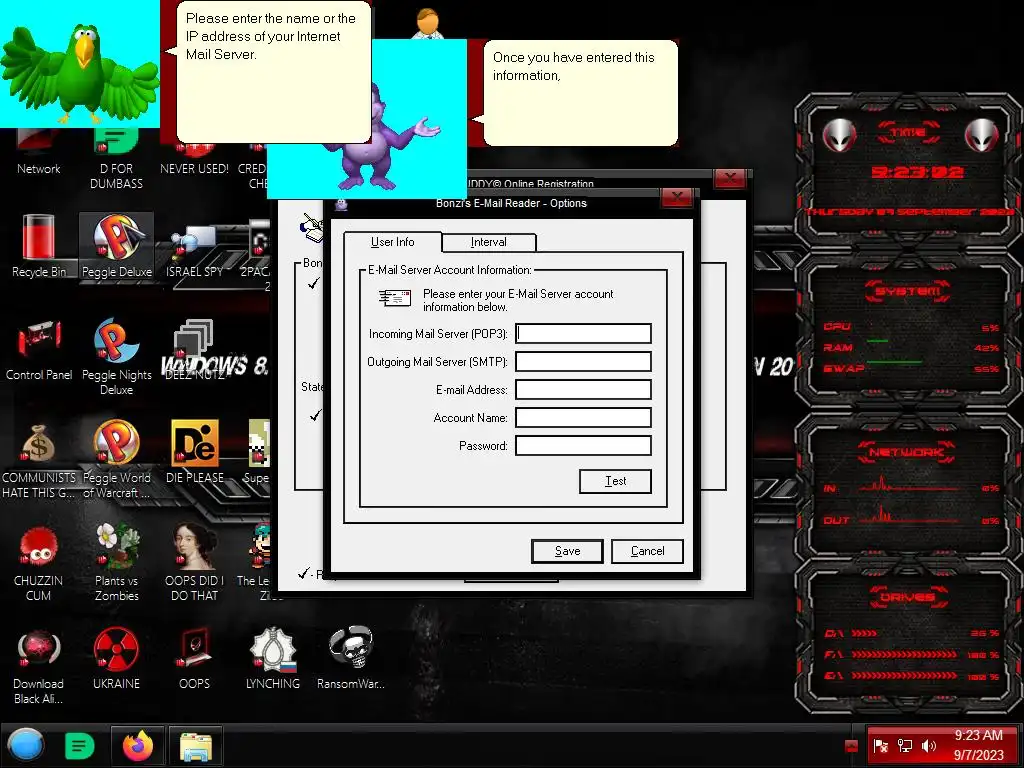1024x768 pixels.
Task: Close the Online Registration window behind
Action: point(730,178)
